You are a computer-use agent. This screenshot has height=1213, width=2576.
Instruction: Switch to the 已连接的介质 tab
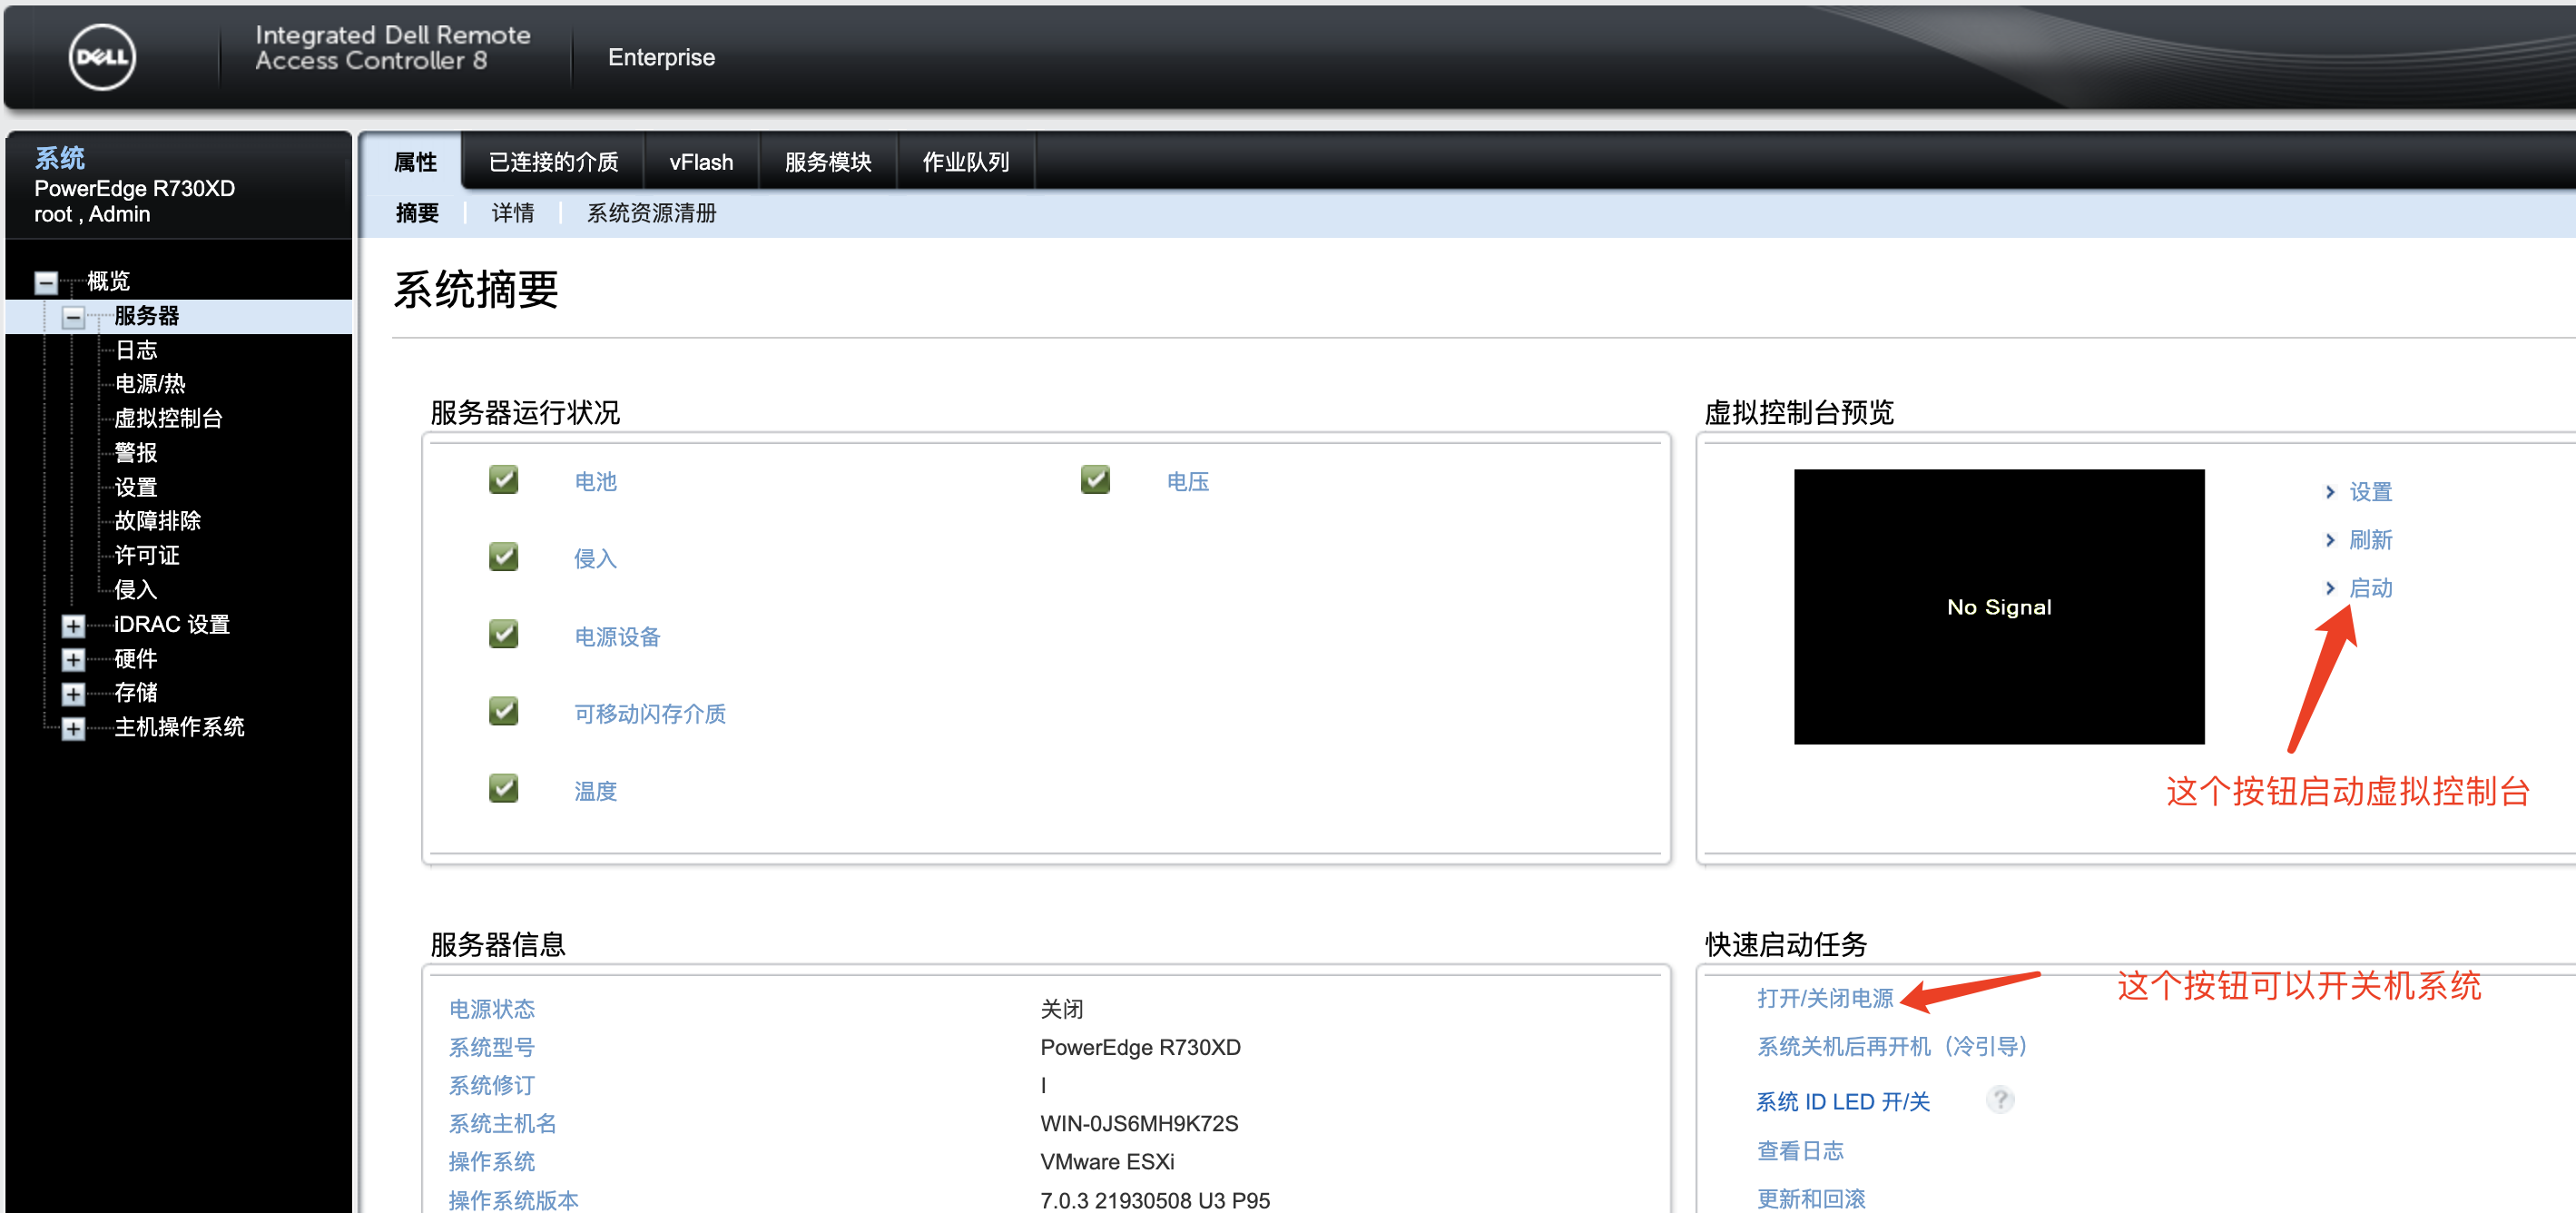[x=553, y=162]
